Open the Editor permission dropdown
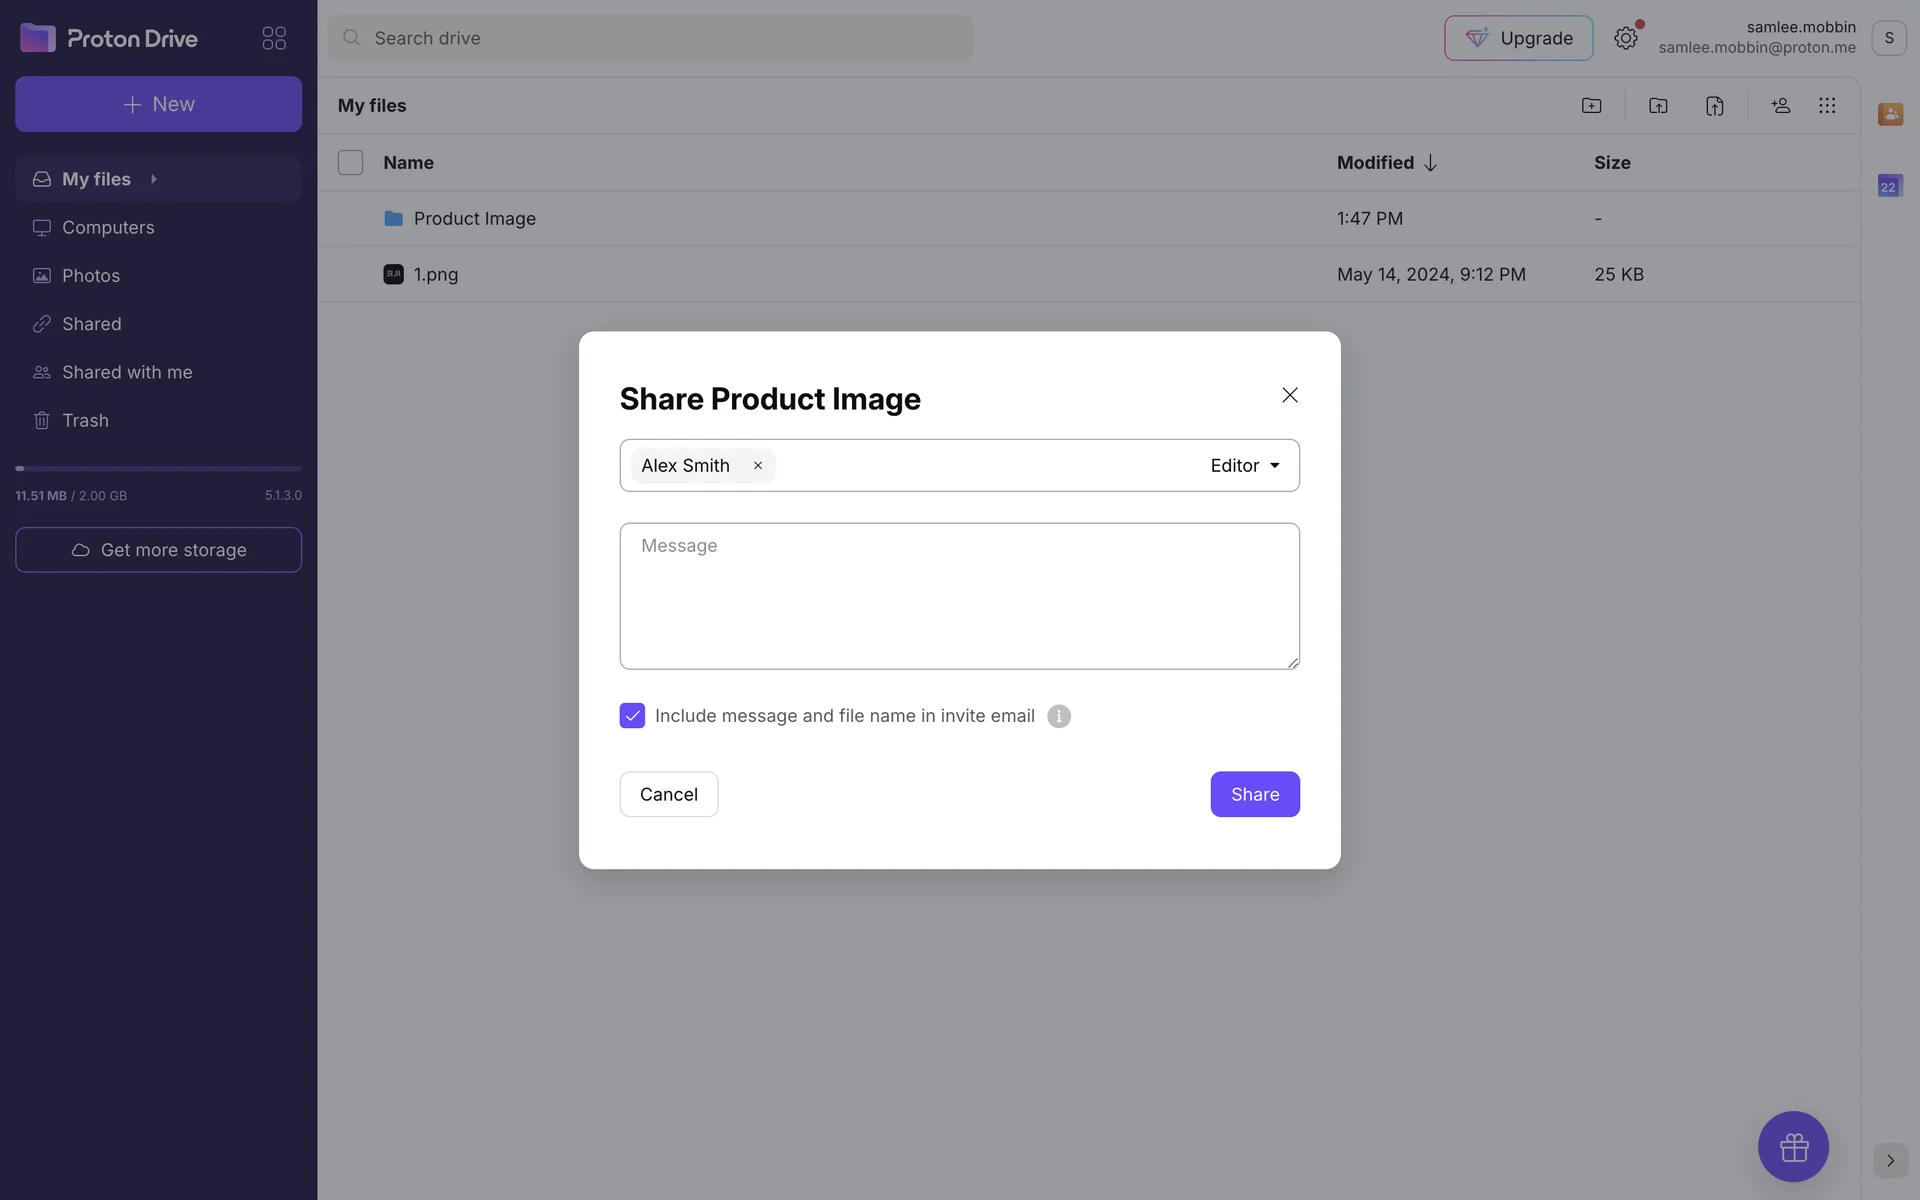Screen dimensions: 1920x1200 tap(1244, 466)
